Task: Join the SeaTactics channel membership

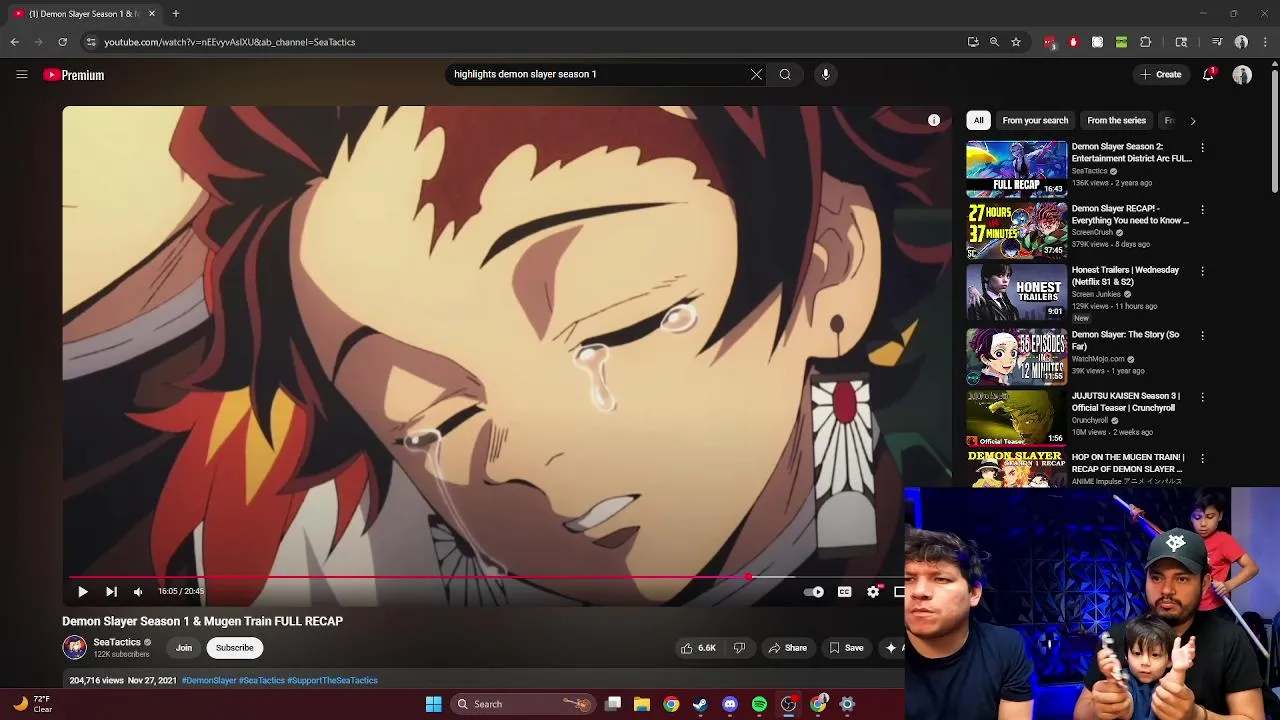Action: click(x=184, y=648)
